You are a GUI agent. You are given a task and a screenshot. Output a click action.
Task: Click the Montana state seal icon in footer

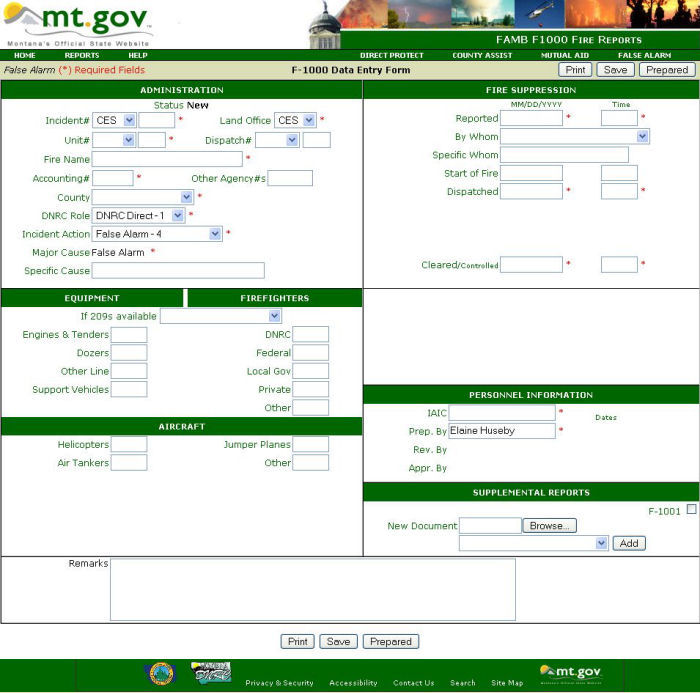point(160,673)
